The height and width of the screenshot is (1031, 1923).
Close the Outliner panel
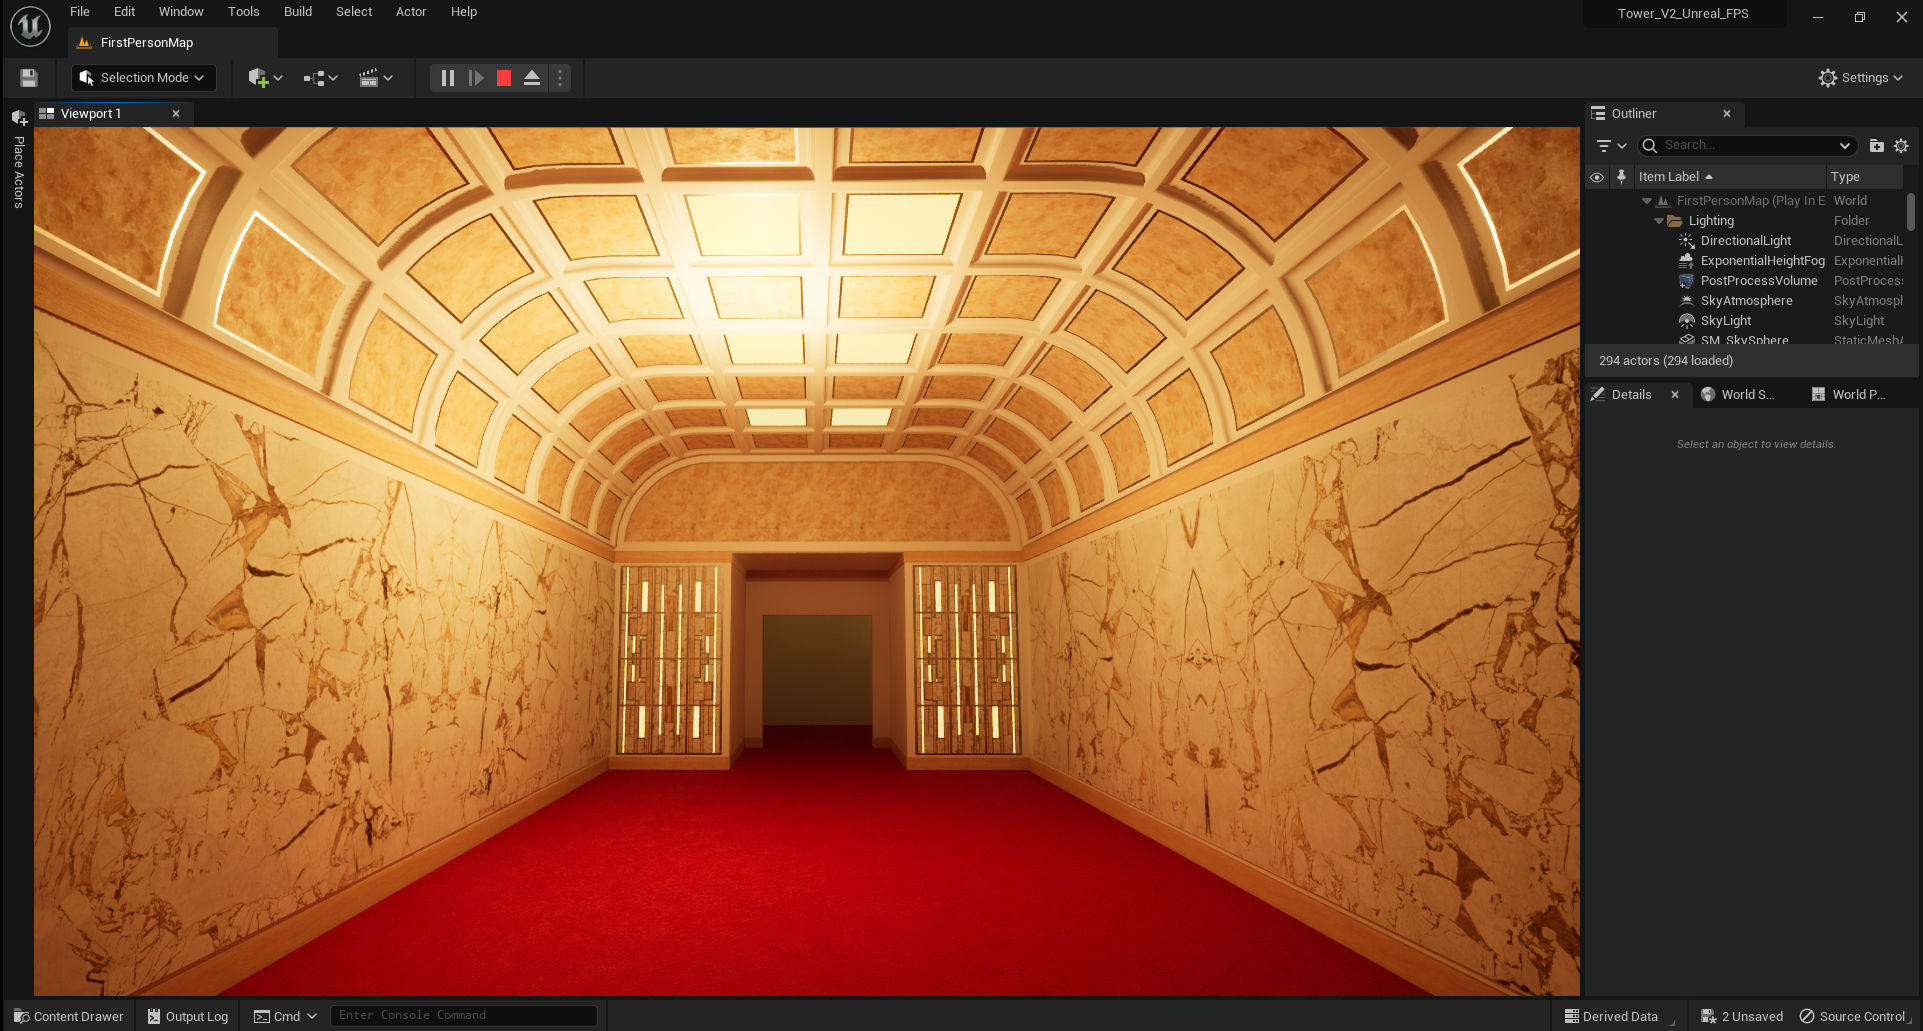coord(1727,114)
